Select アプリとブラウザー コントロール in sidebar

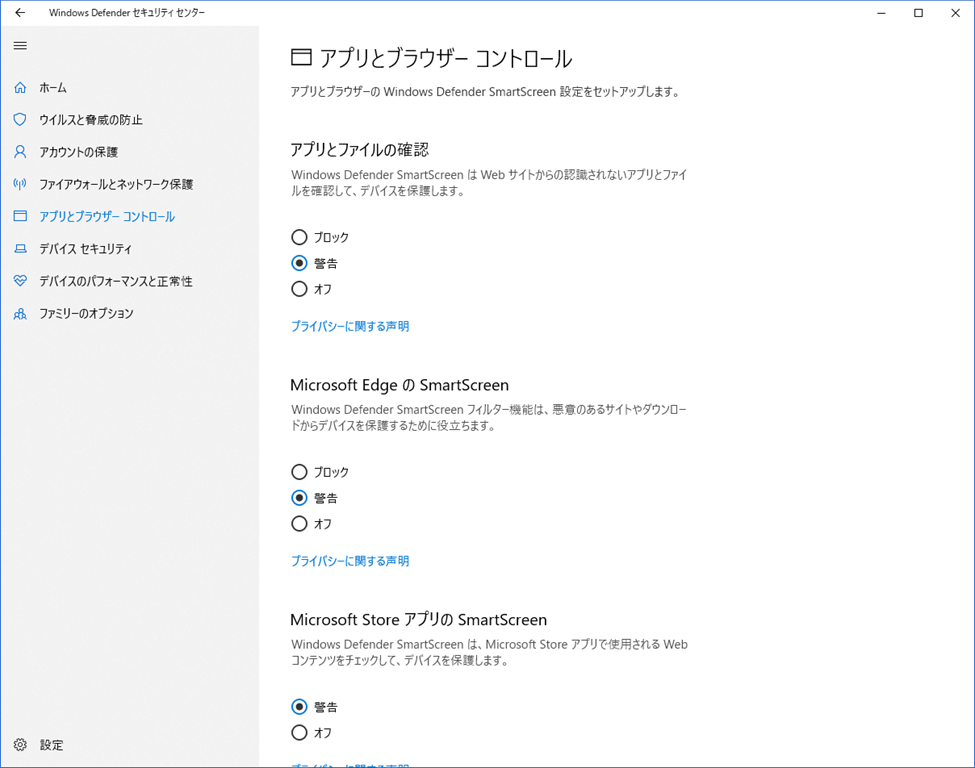[x=107, y=216]
